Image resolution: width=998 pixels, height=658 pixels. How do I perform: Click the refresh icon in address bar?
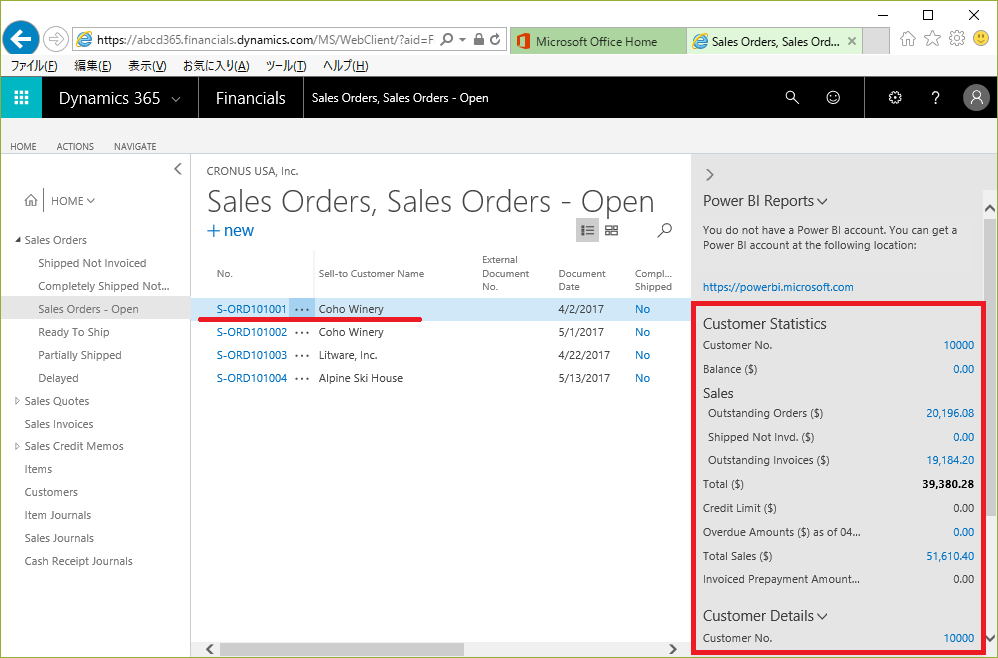pos(495,39)
